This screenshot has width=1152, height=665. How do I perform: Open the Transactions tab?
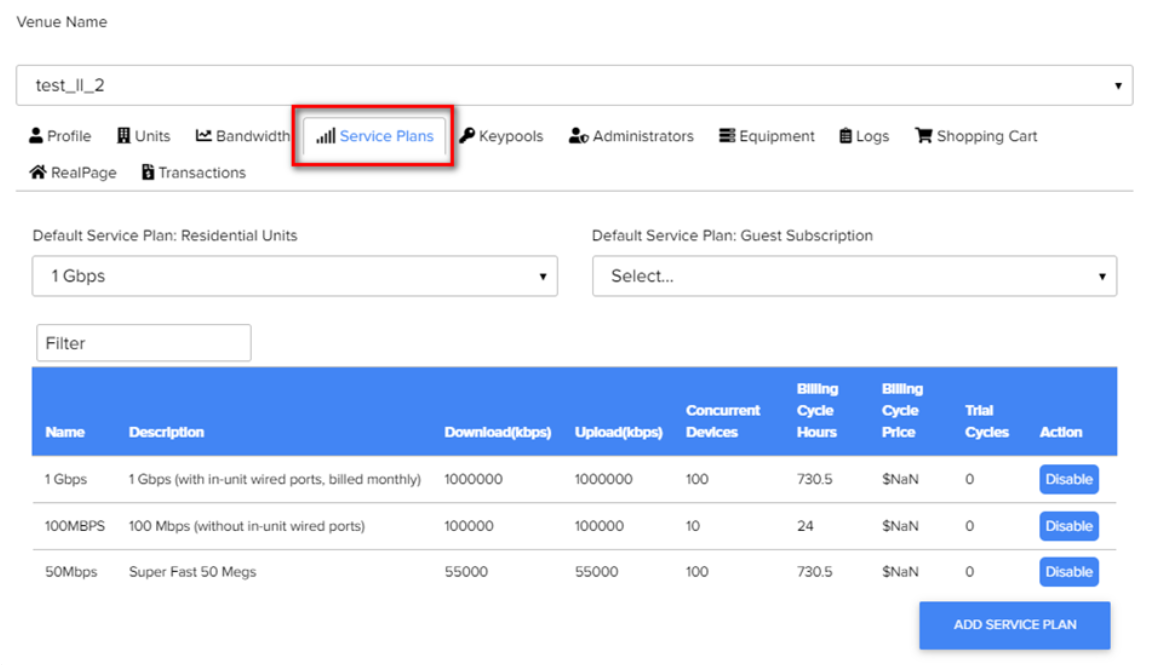click(x=194, y=172)
